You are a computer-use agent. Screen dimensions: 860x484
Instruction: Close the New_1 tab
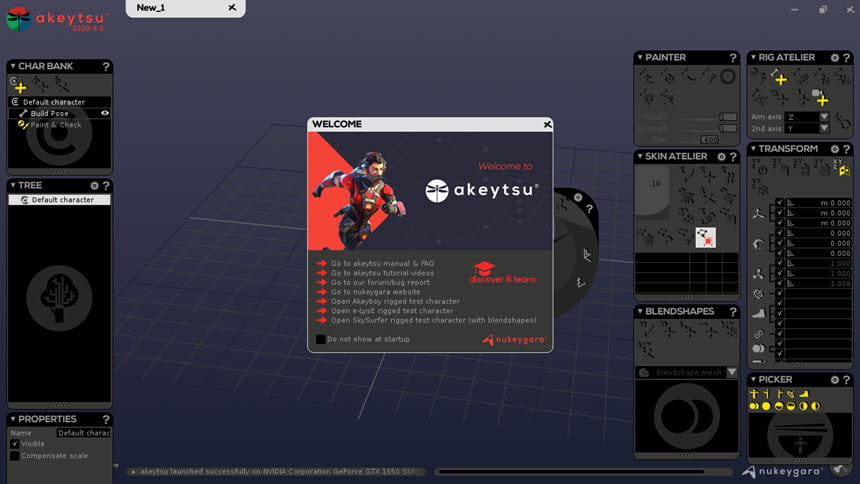click(232, 8)
